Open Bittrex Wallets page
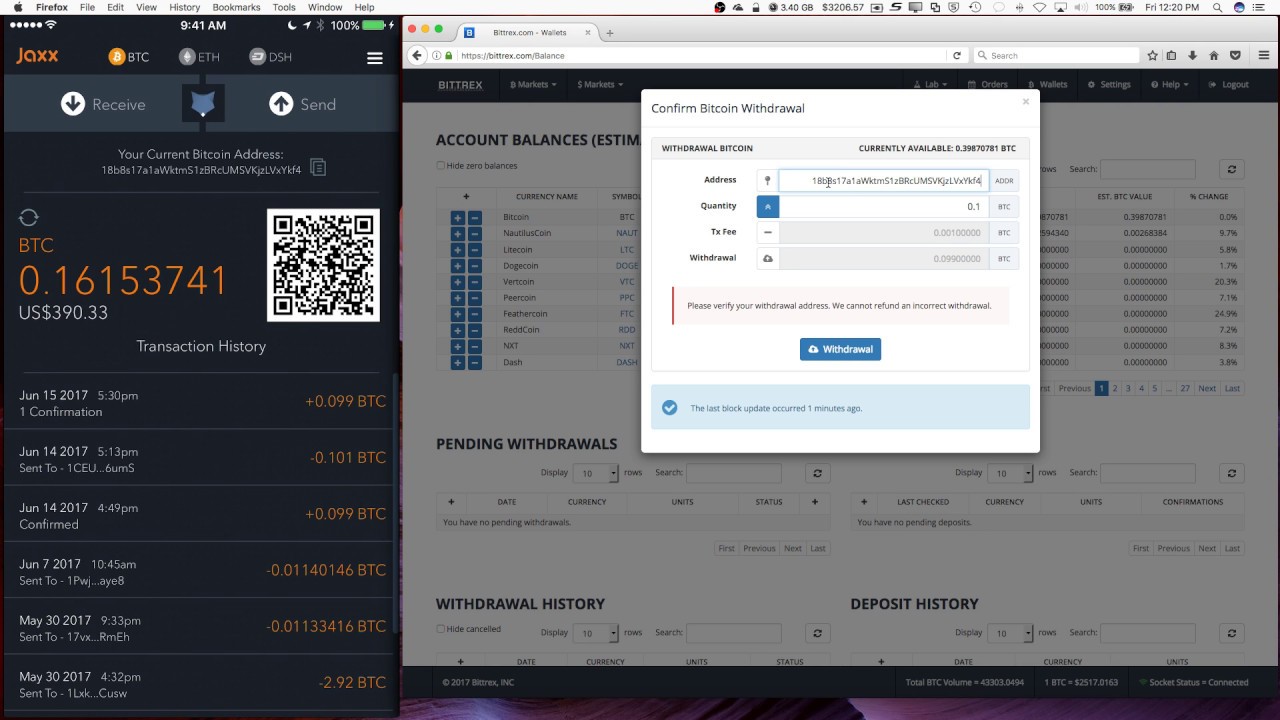 click(x=1047, y=84)
